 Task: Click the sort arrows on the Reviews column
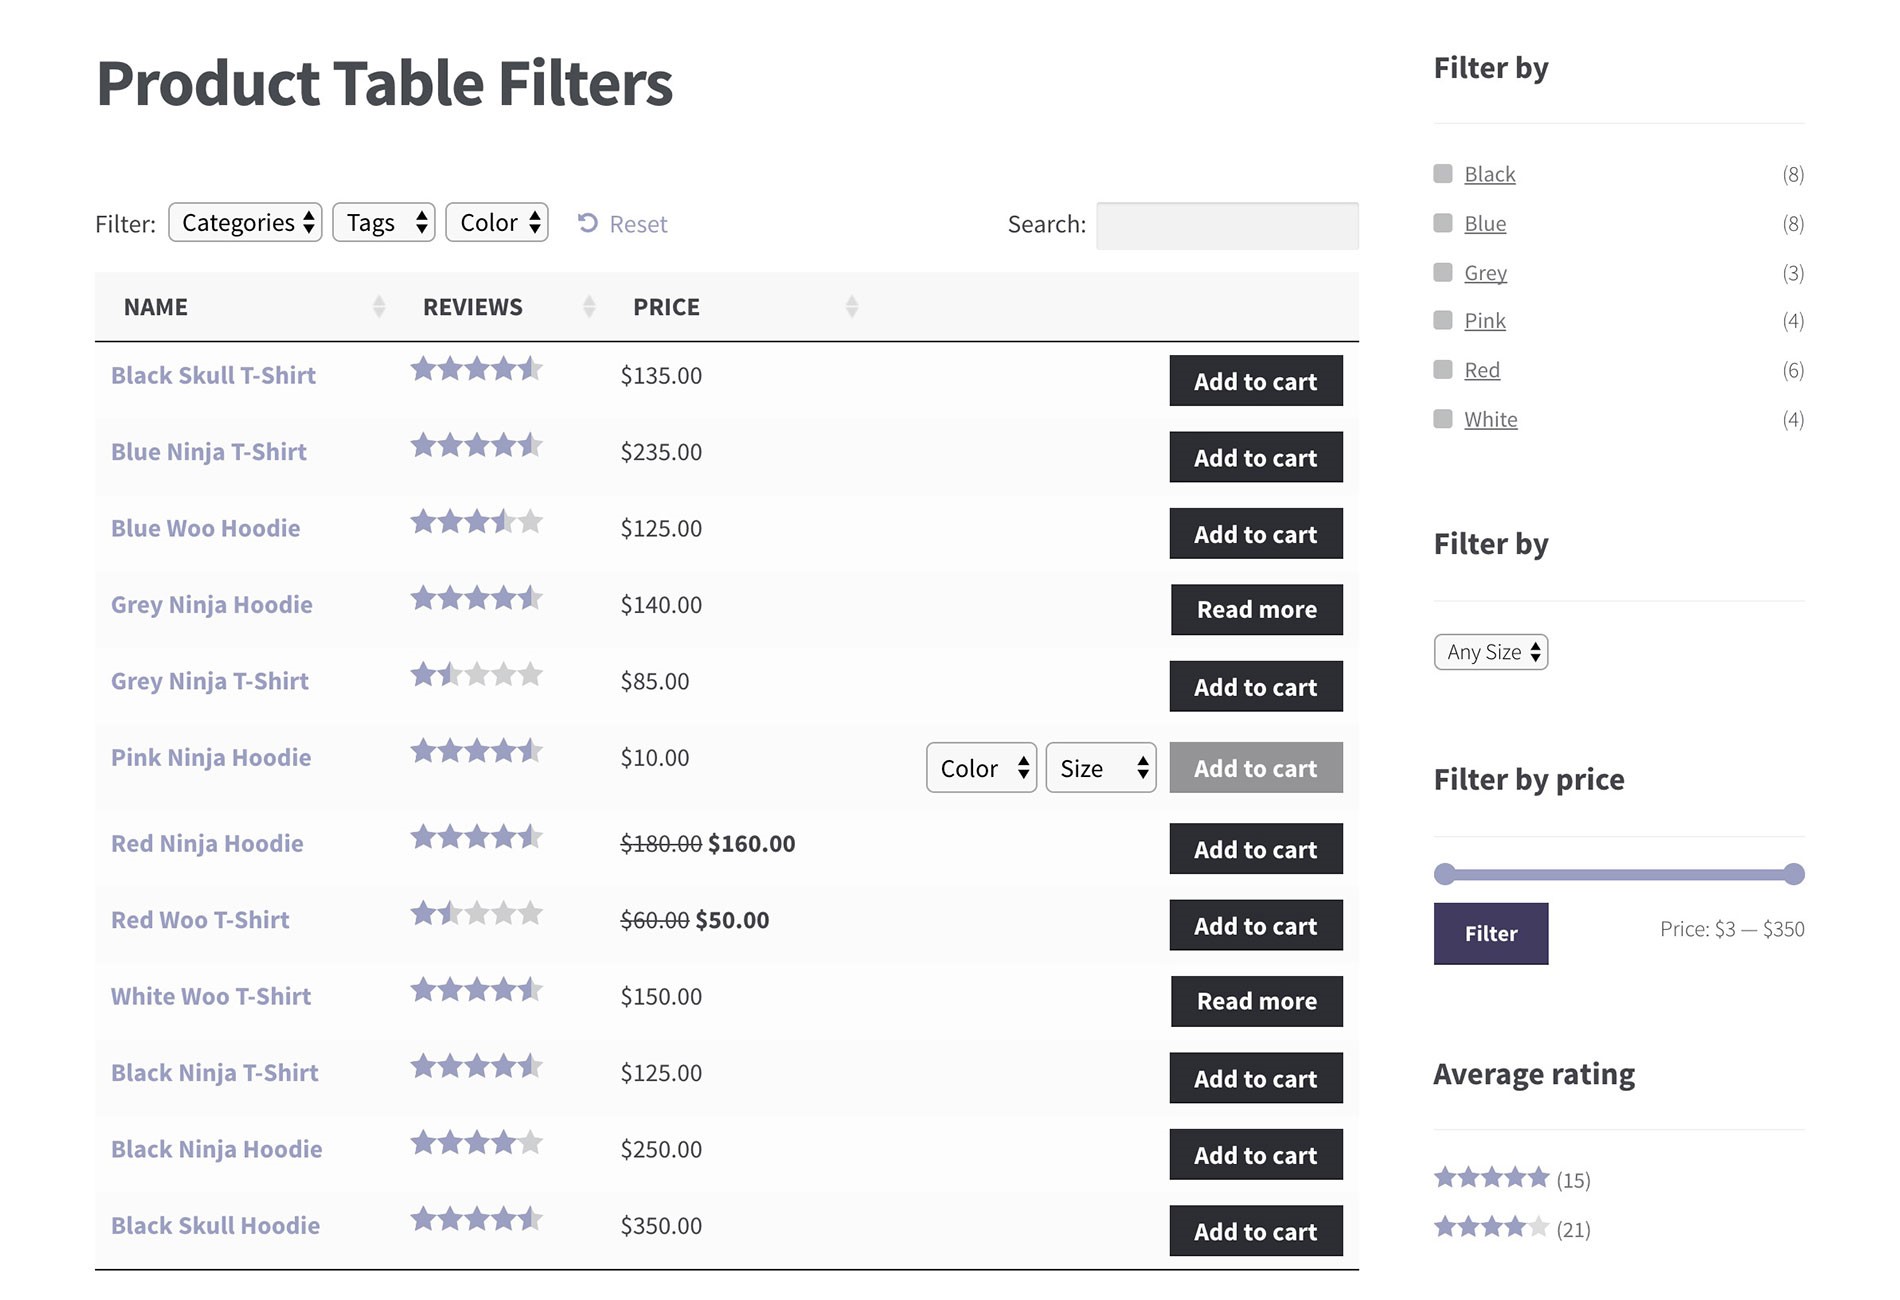589,306
